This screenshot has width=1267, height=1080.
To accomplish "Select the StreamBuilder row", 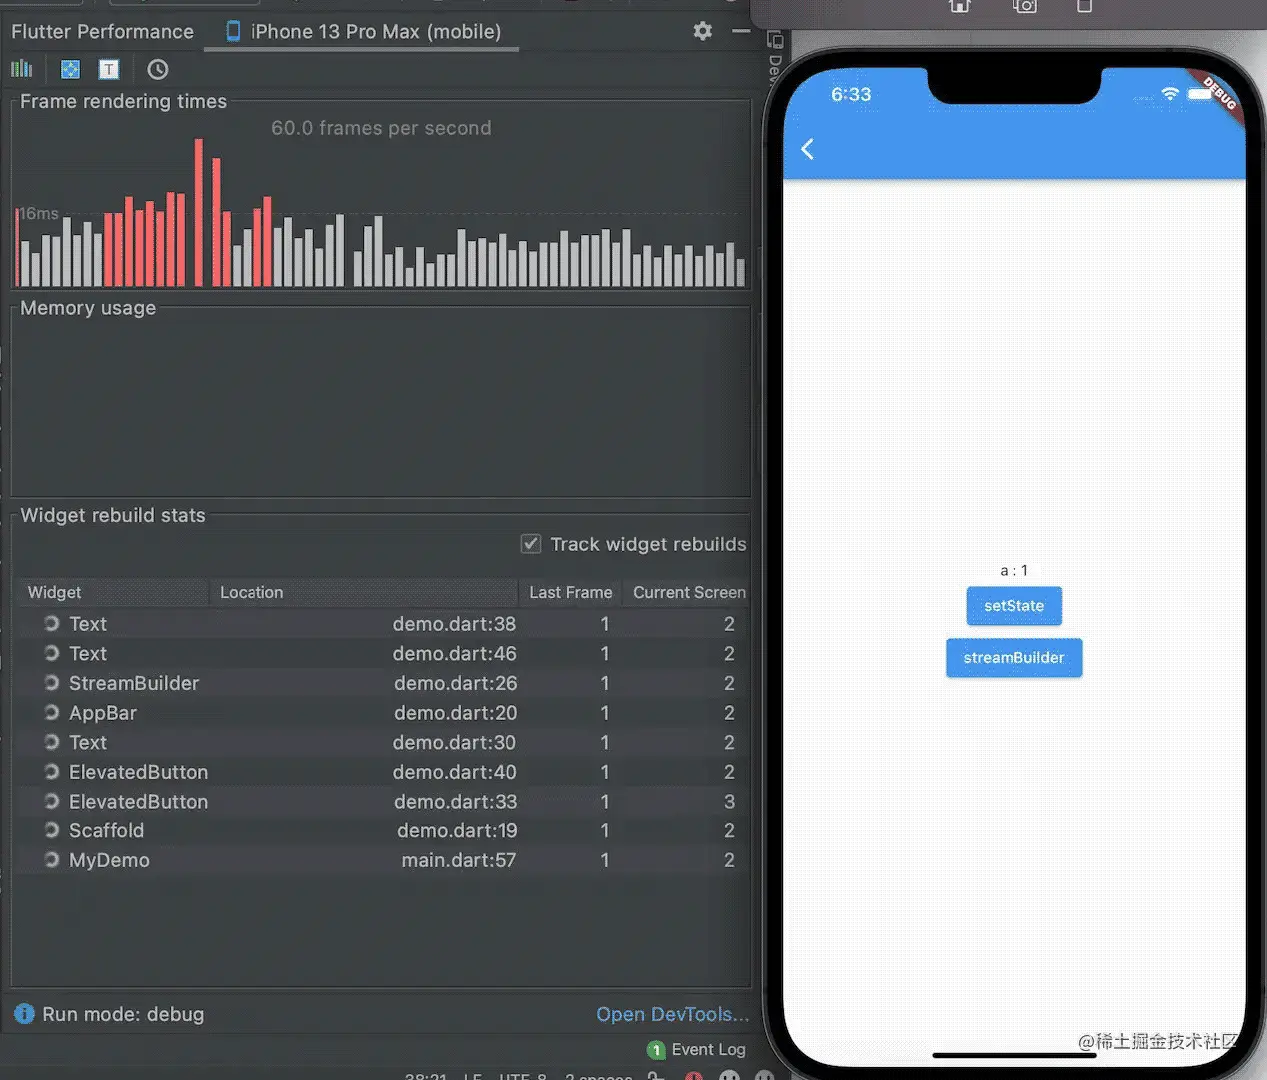I will pyautogui.click(x=383, y=683).
